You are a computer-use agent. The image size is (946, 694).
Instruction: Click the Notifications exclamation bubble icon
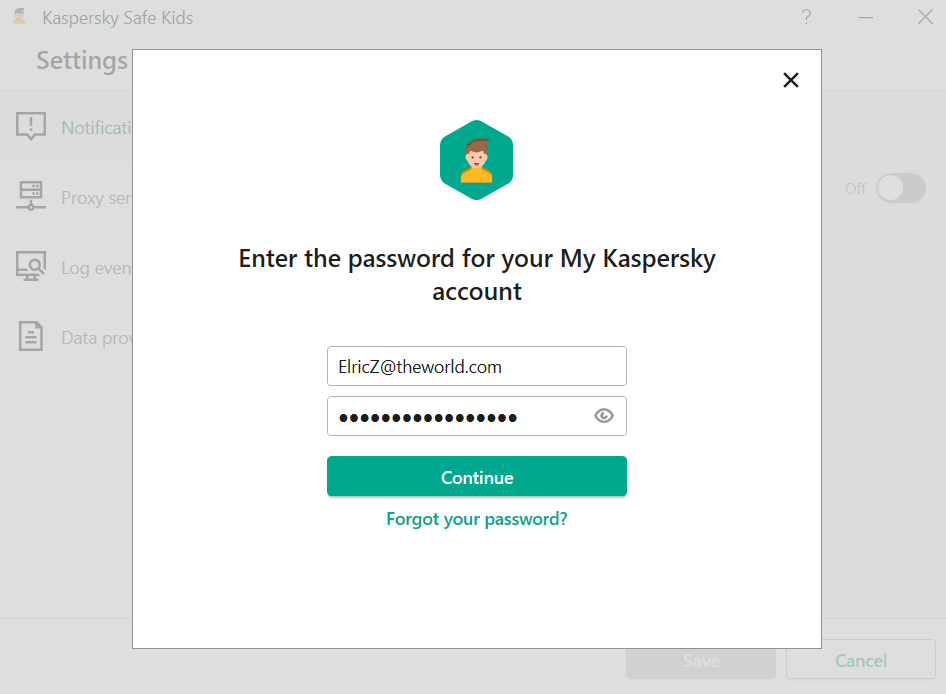click(x=32, y=127)
